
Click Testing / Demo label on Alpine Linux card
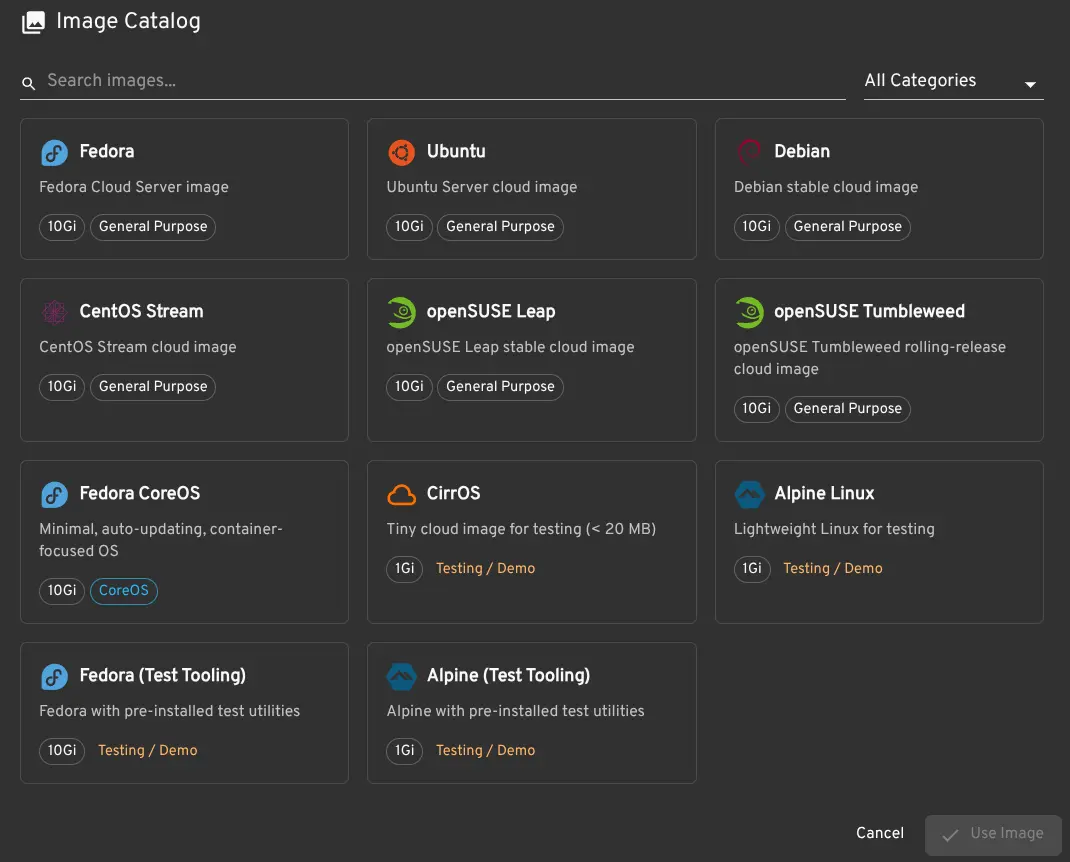coord(833,569)
